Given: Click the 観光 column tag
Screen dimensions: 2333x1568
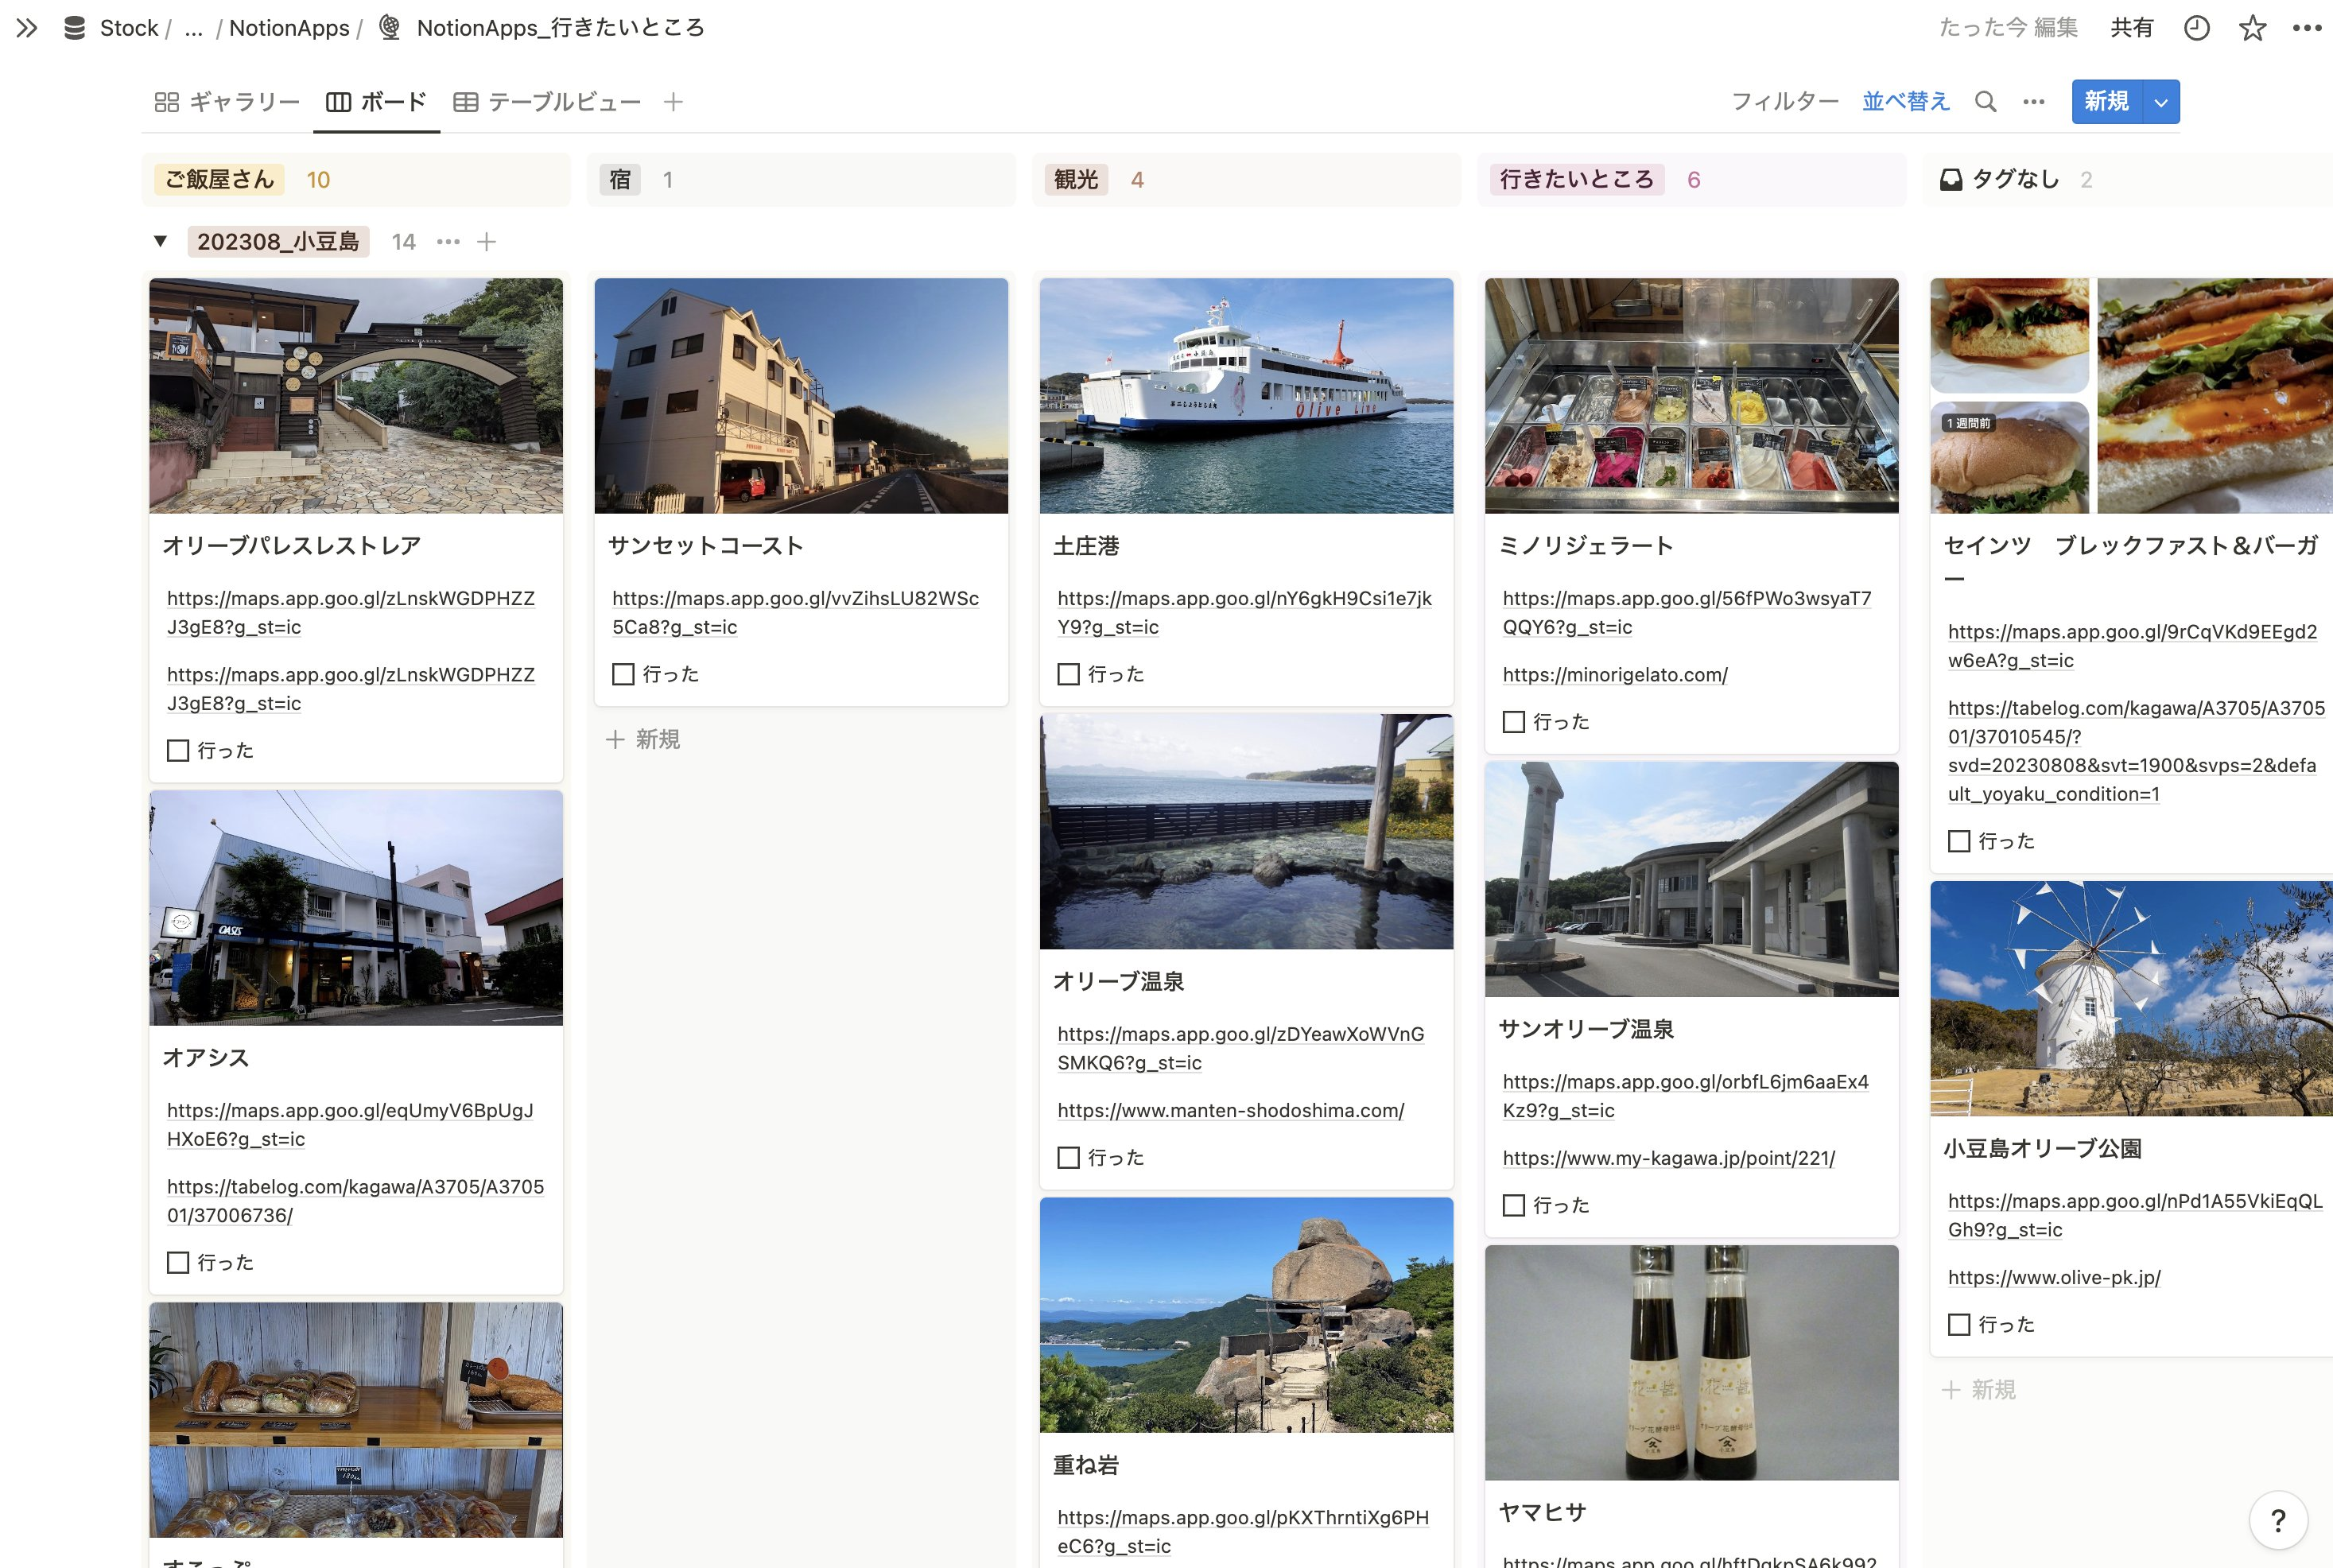Looking at the screenshot, I should pos(1076,180).
